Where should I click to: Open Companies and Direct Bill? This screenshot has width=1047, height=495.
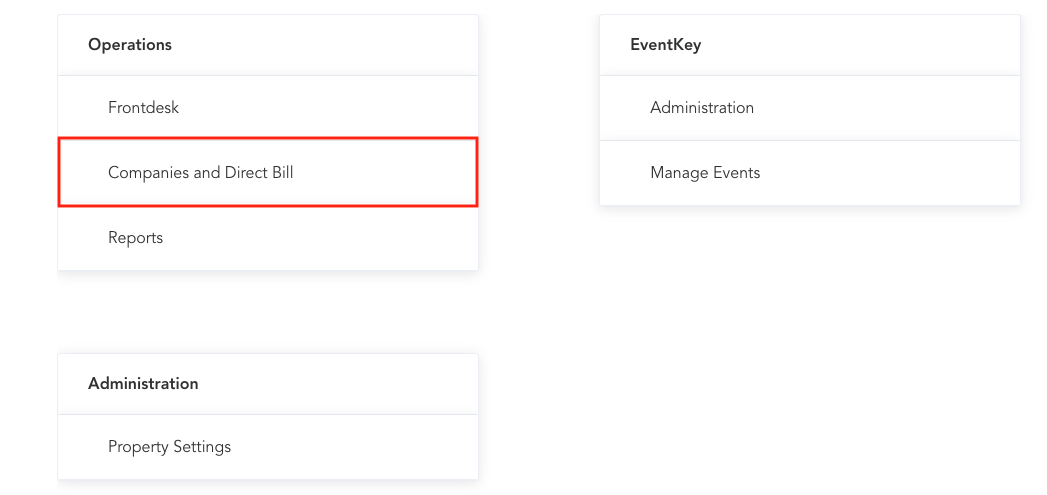pos(201,173)
